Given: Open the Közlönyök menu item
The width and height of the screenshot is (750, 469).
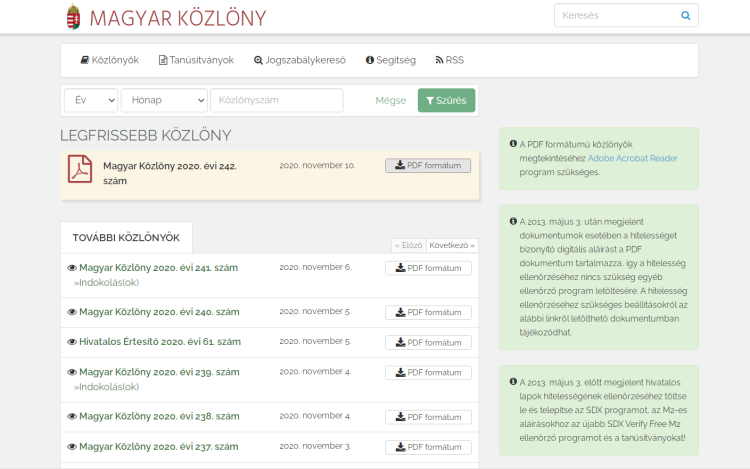Looking at the screenshot, I should point(109,60).
